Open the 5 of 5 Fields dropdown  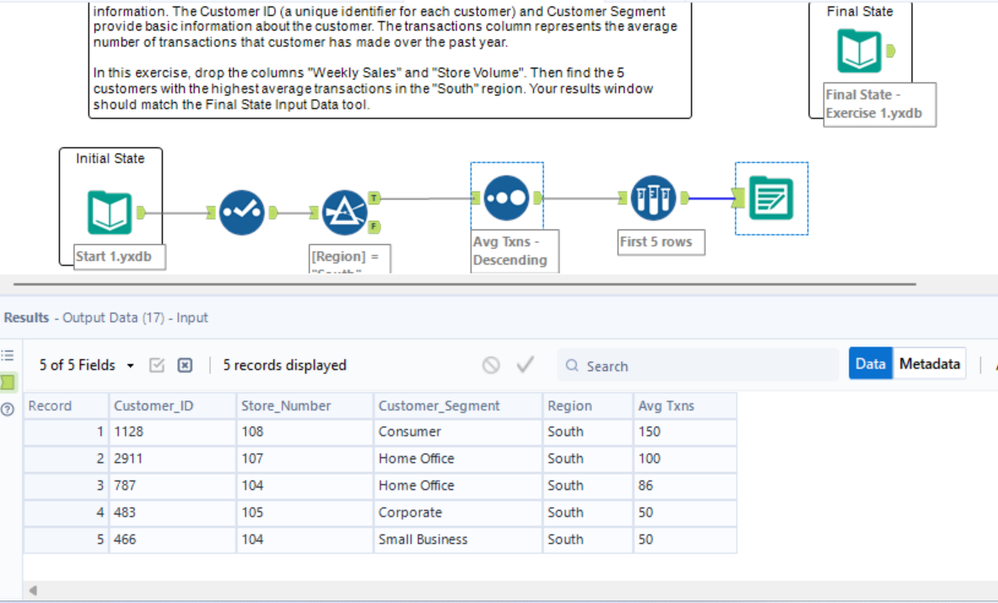[x=87, y=365]
